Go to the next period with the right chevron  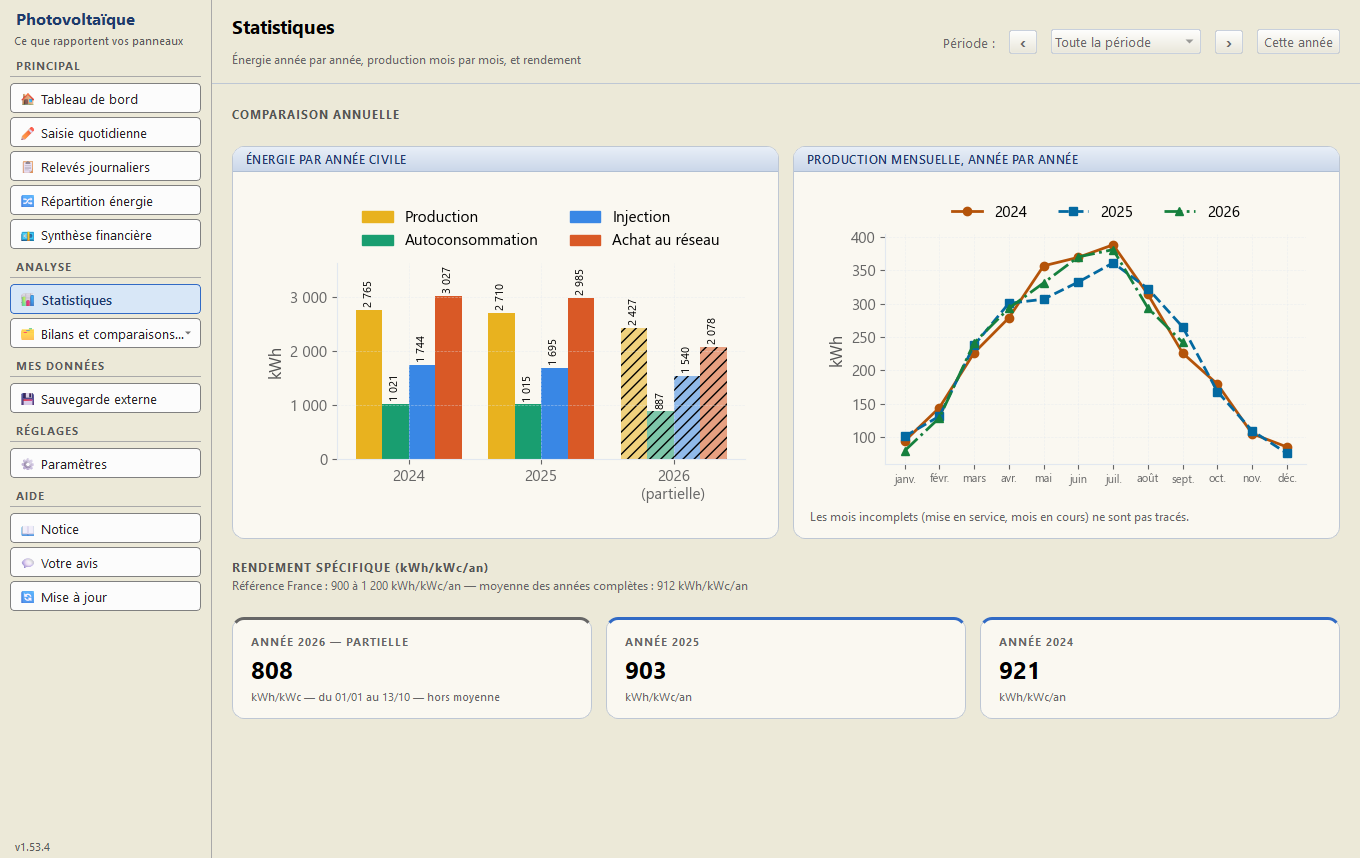point(1229,42)
